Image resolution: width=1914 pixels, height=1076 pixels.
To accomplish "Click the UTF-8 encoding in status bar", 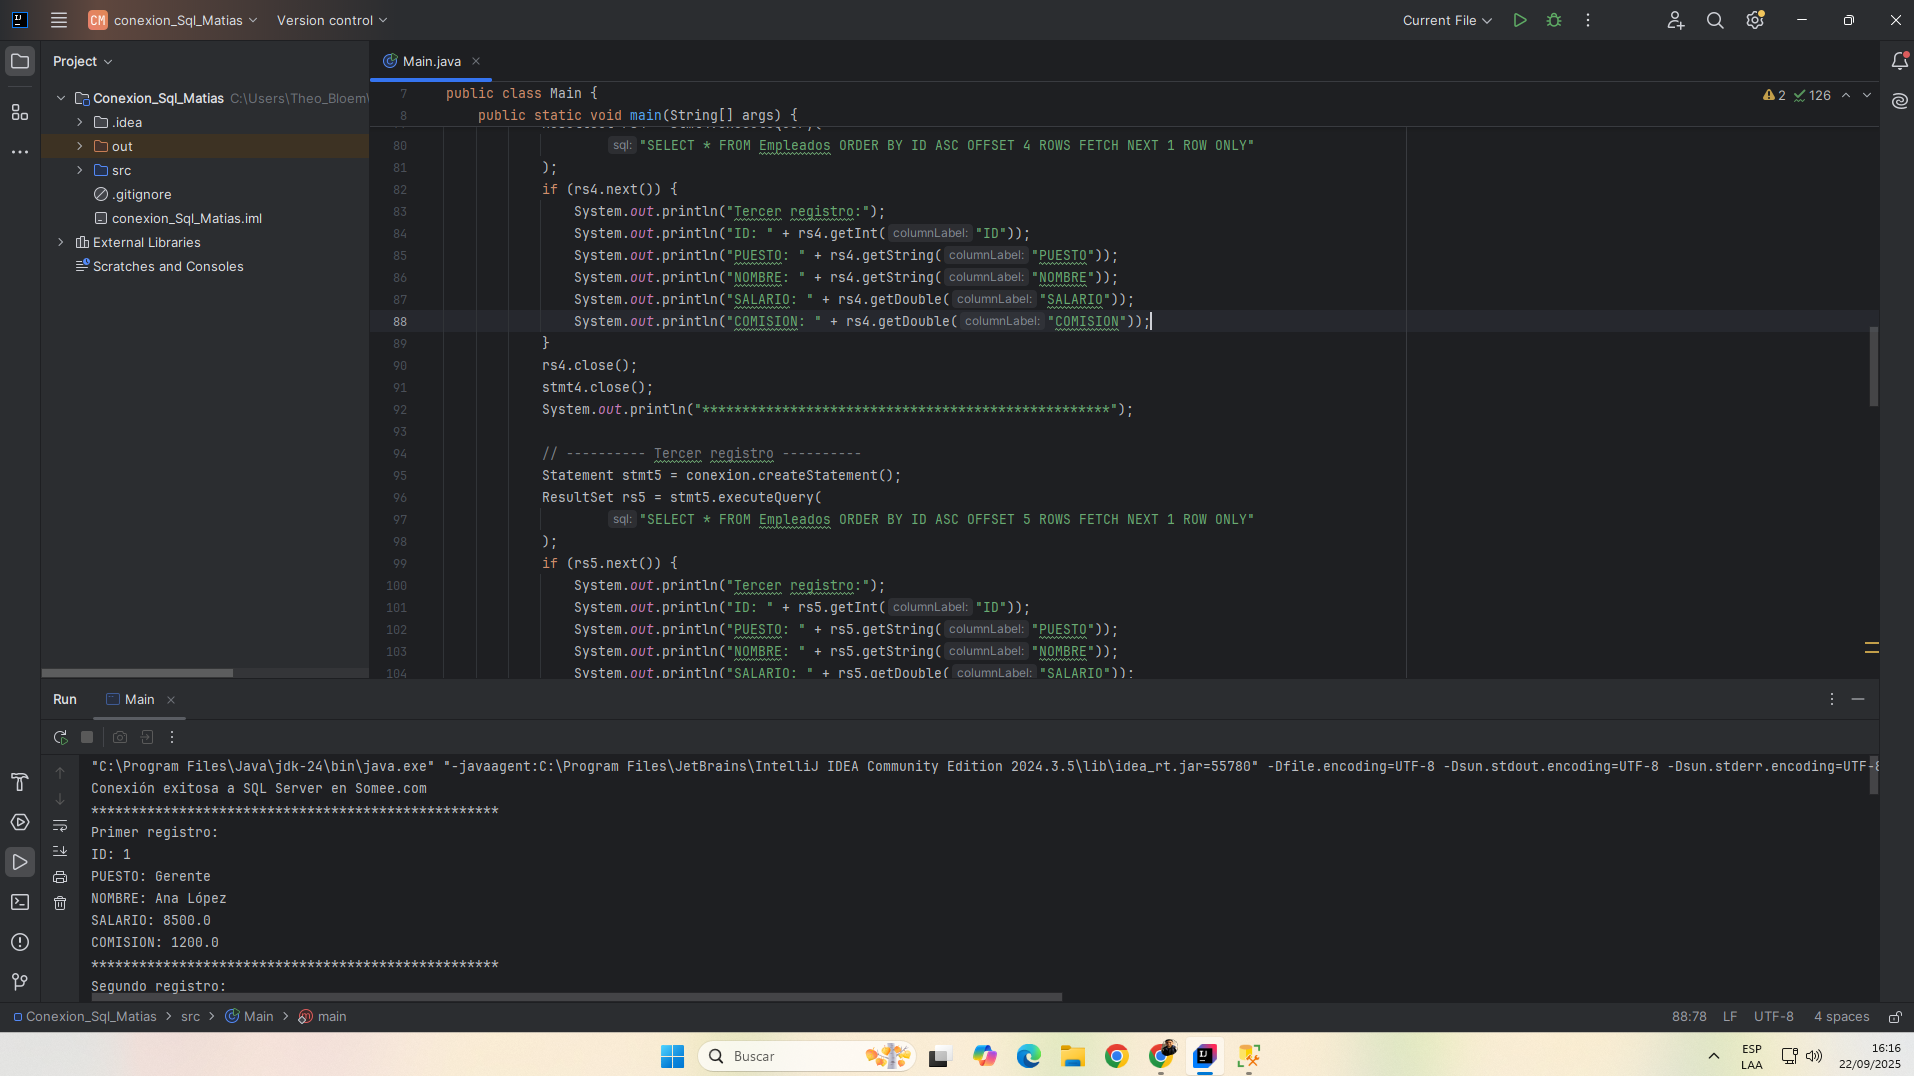I will click(1773, 1017).
